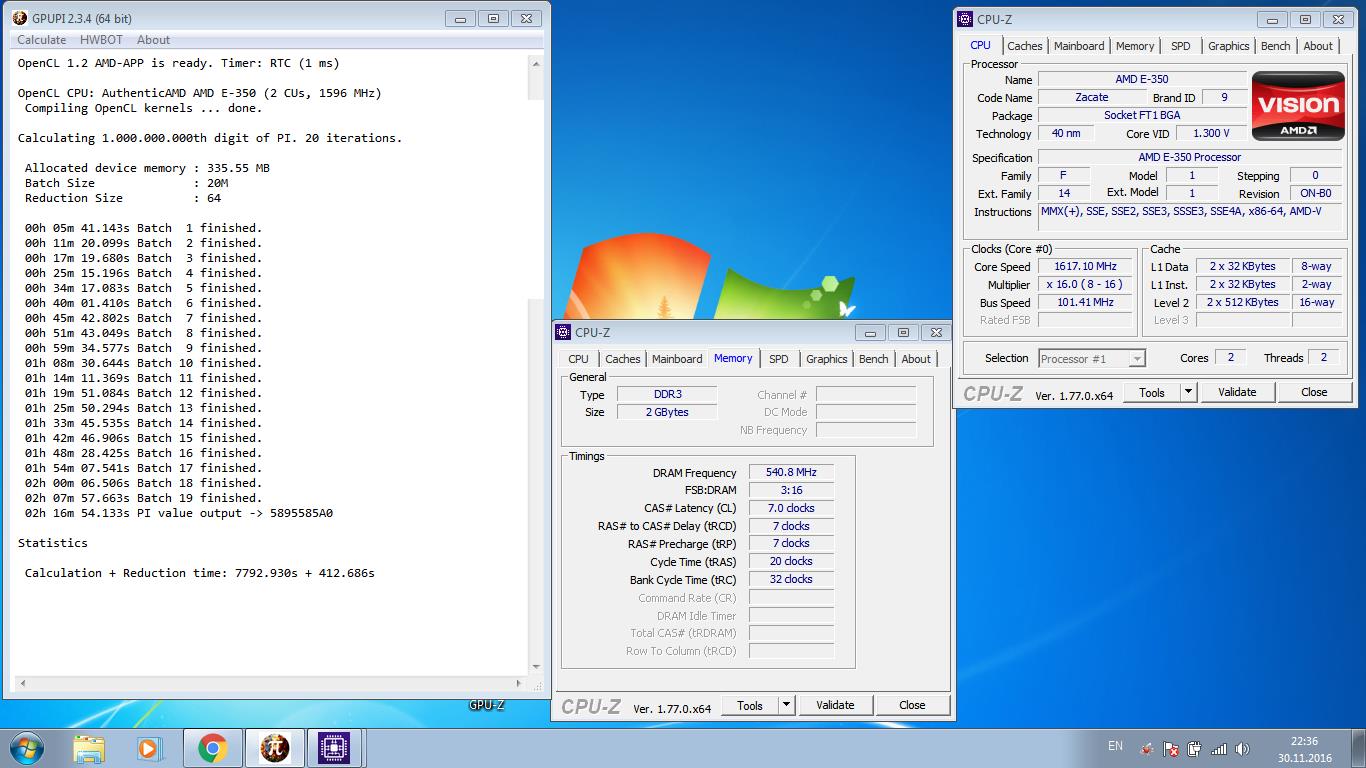Open Action Center flag tray icon
The image size is (1366, 768).
click(x=1170, y=748)
